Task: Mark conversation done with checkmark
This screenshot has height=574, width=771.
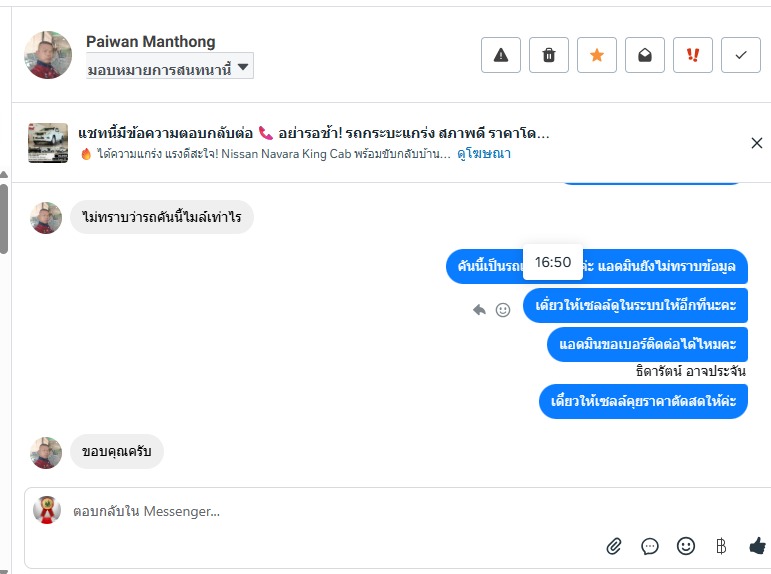Action: [741, 55]
